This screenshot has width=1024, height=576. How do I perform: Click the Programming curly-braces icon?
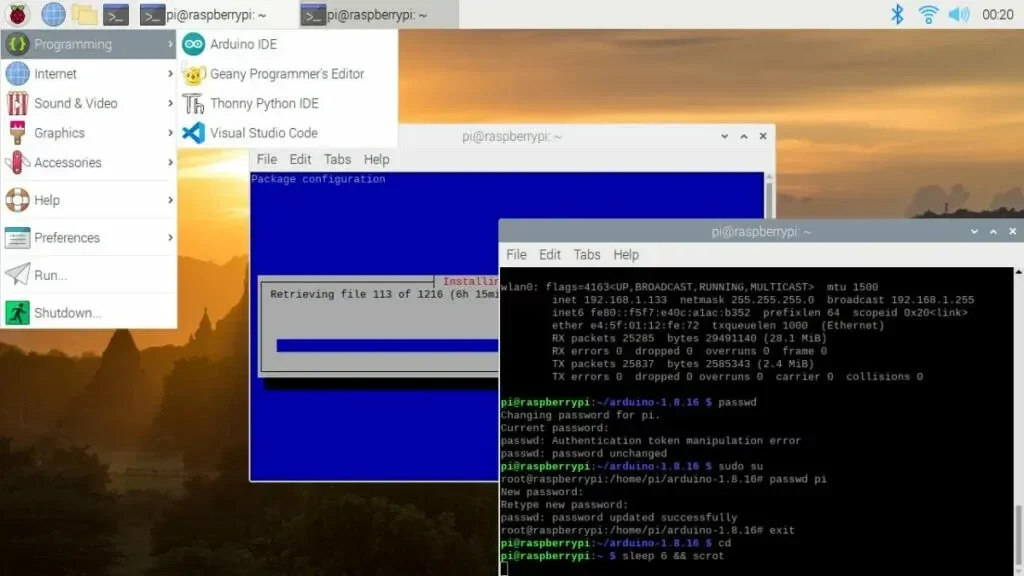click(18, 44)
